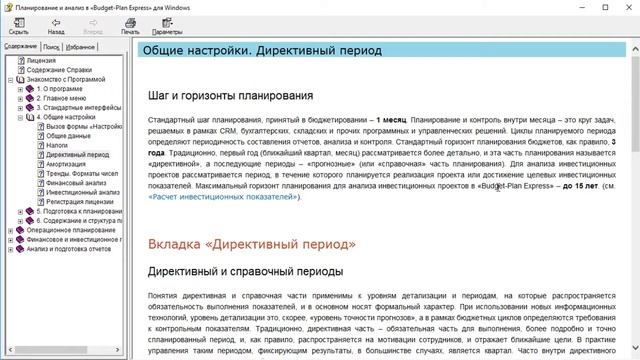640x360 pixels.
Task: Expand the Анализ и подготовка отчетов node
Action: click(x=11, y=249)
